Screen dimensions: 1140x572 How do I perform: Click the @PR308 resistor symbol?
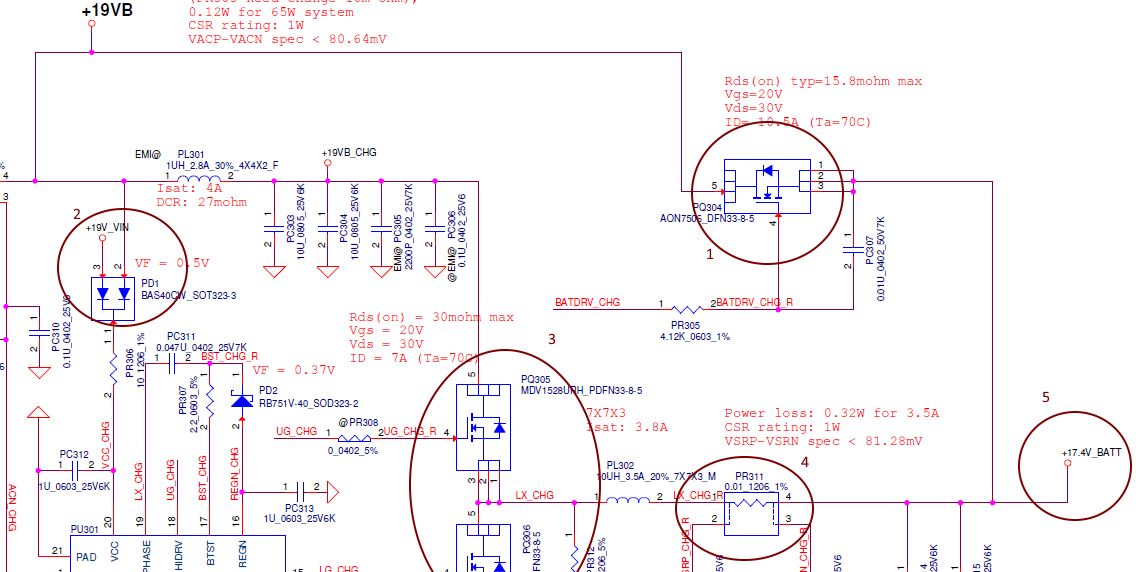pyautogui.click(x=354, y=438)
